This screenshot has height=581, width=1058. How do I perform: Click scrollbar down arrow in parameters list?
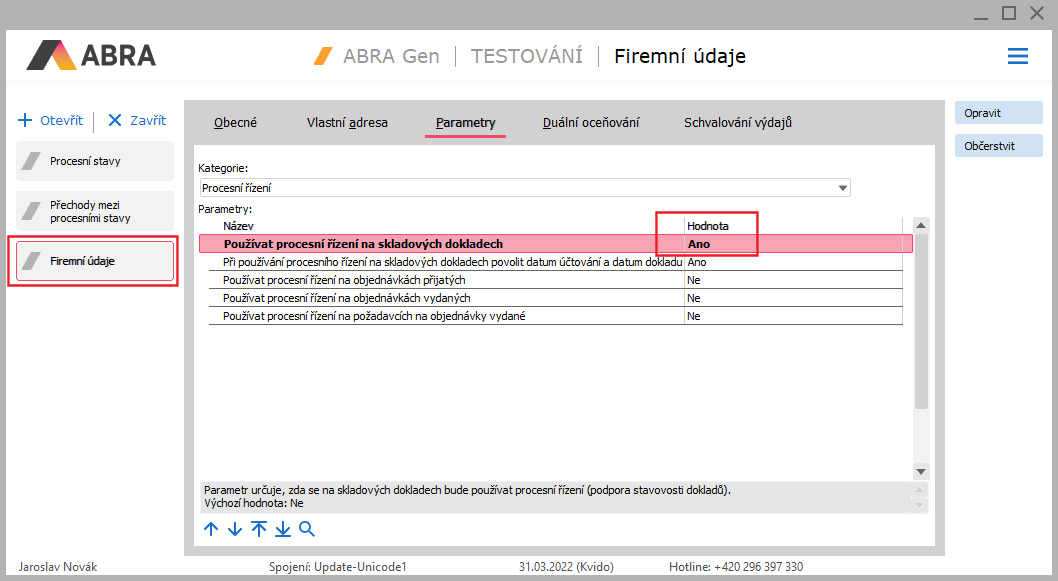[x=921, y=471]
